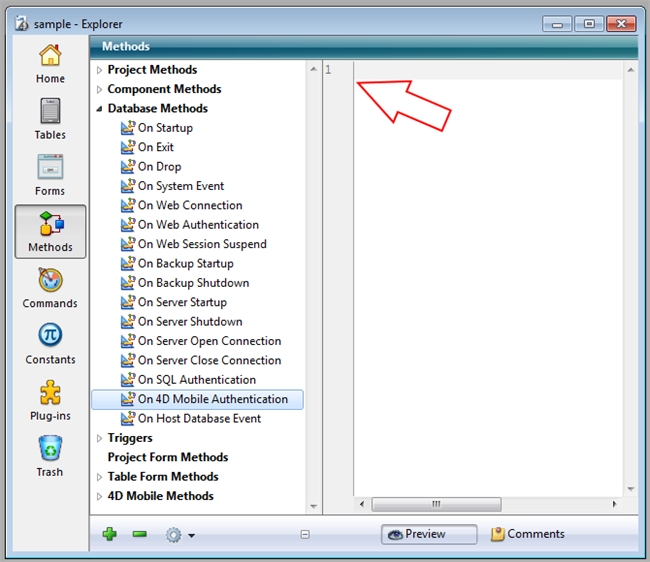Select On Startup database method
The height and width of the screenshot is (562, 650).
165,128
